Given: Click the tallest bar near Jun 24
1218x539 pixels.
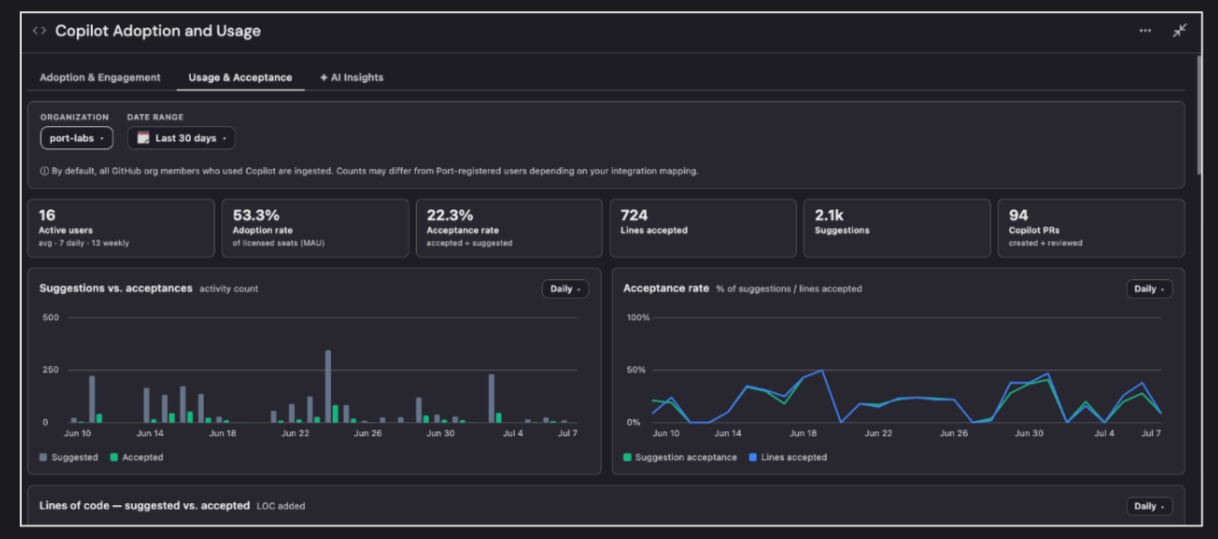Looking at the screenshot, I should (328, 386).
